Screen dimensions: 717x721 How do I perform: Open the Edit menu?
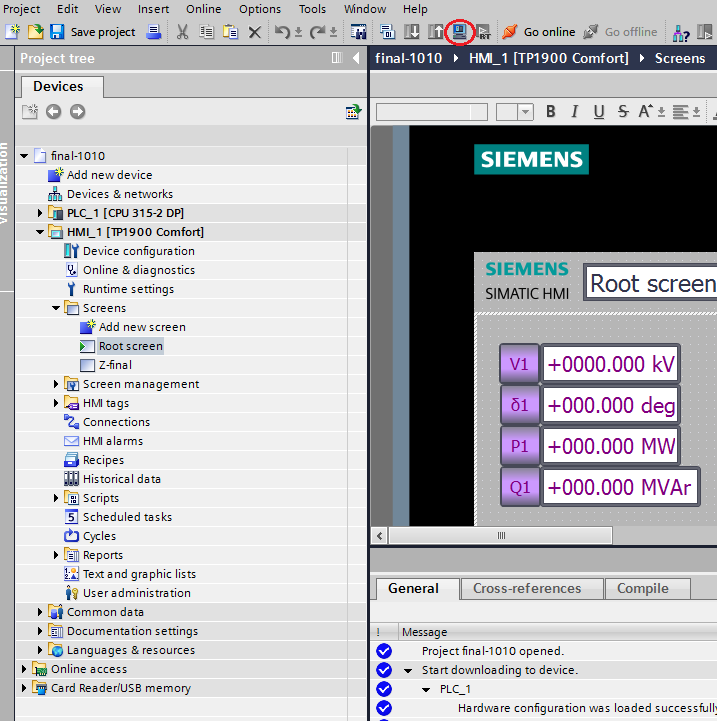coord(68,9)
